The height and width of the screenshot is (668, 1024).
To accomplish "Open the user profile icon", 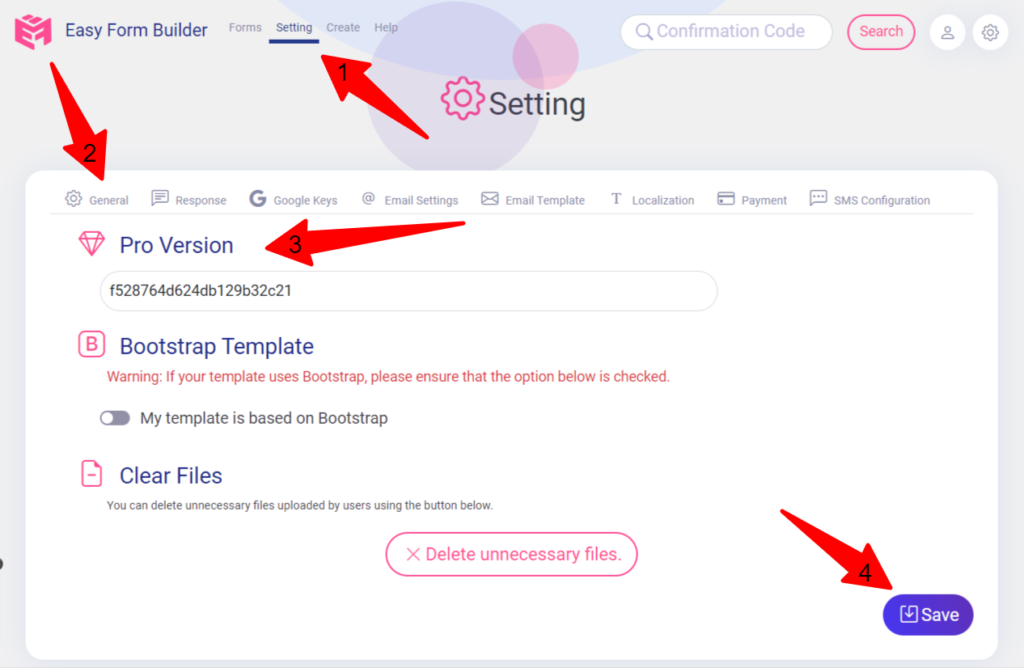I will click(x=948, y=33).
